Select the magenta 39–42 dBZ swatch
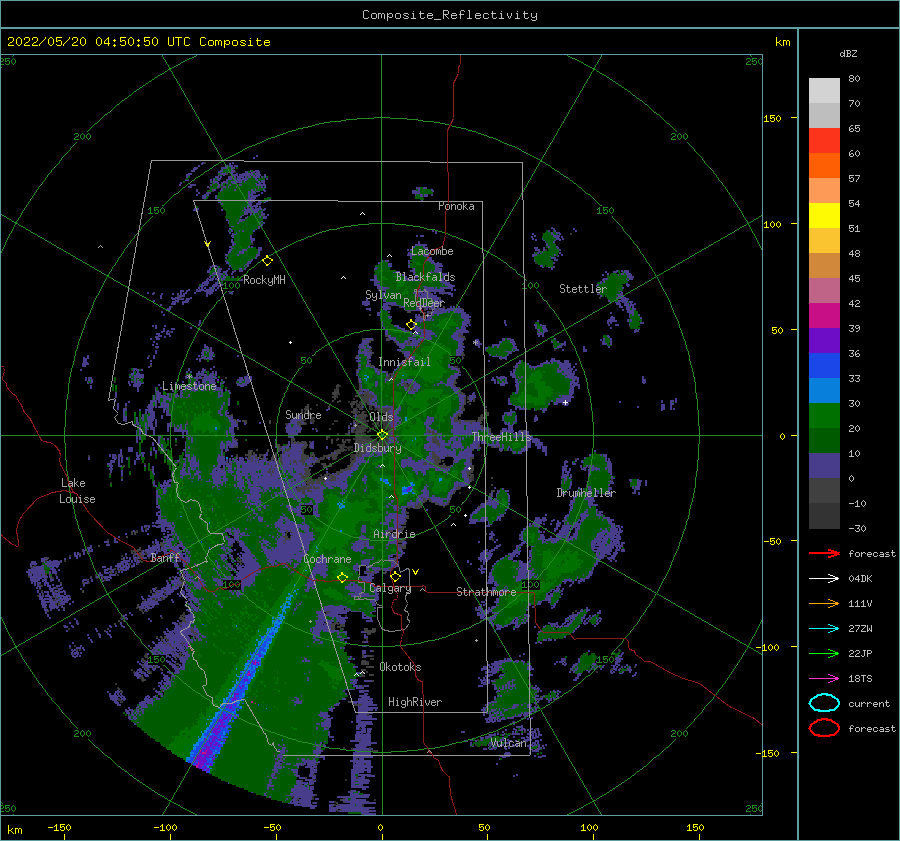This screenshot has height=841, width=900. 824,316
